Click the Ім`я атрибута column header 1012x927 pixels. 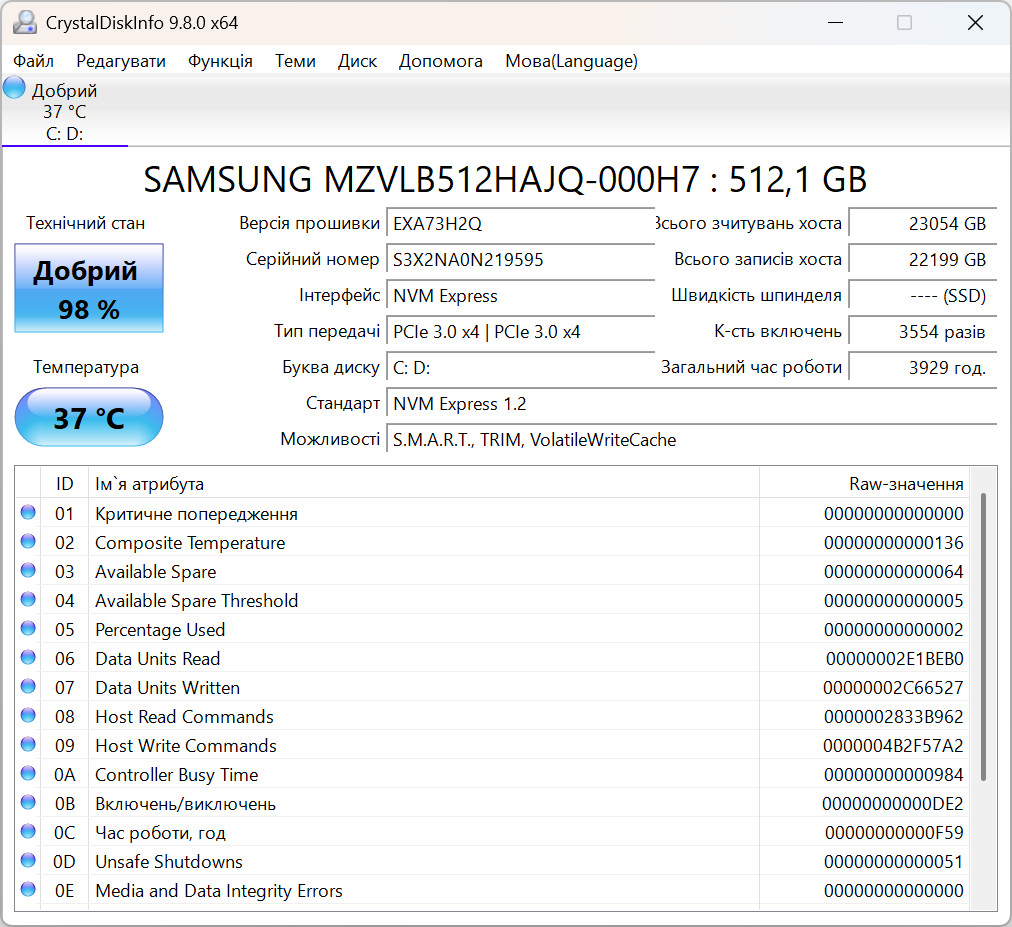click(x=423, y=484)
